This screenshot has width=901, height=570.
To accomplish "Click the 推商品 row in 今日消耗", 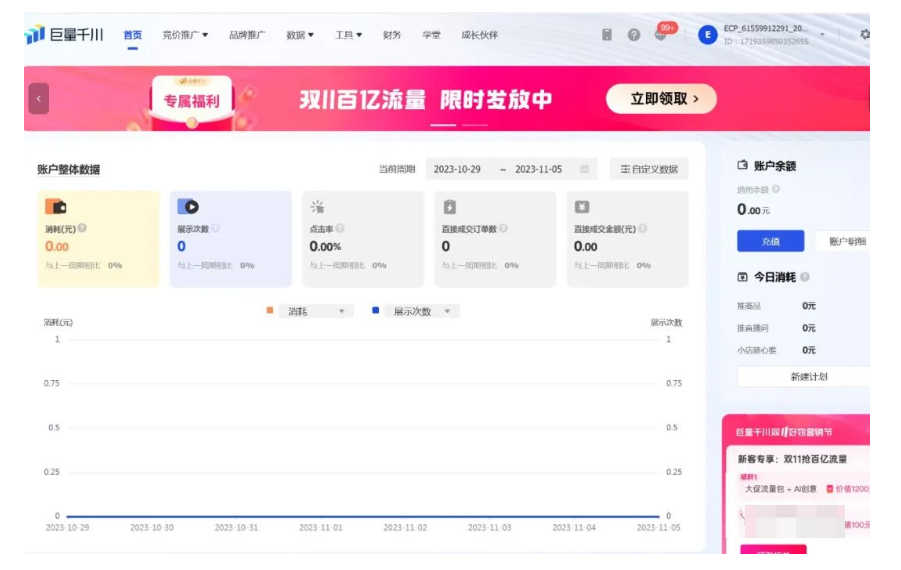I will tap(776, 306).
